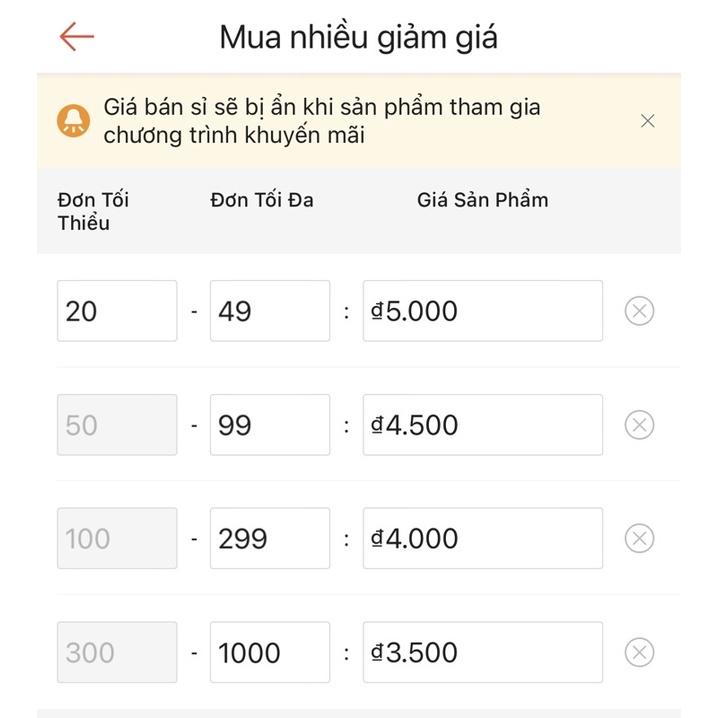718x718 pixels.
Task: Tap the Giá Sản Phẩm column header
Action: pos(483,200)
